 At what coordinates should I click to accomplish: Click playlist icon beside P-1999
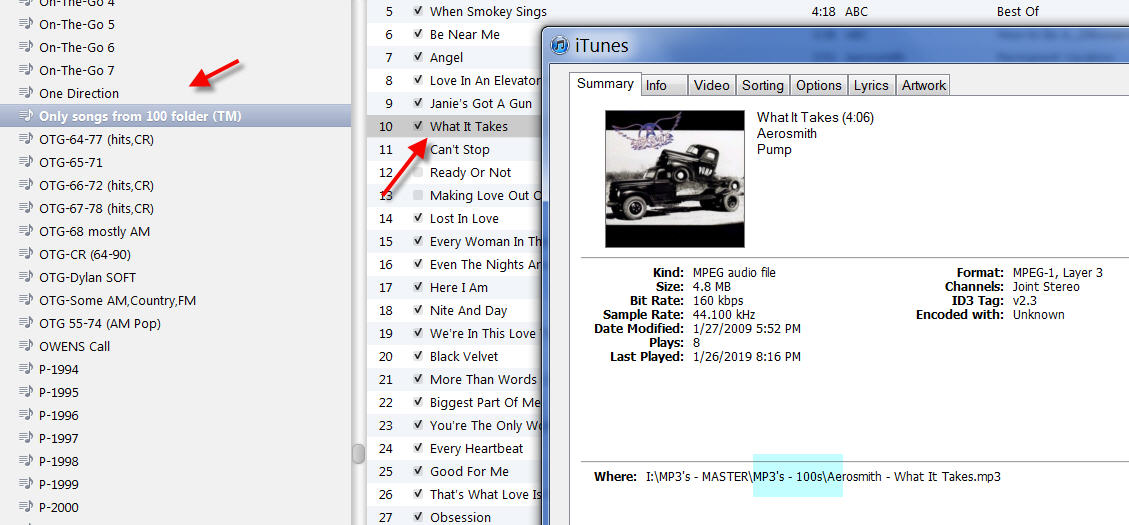coord(27,484)
